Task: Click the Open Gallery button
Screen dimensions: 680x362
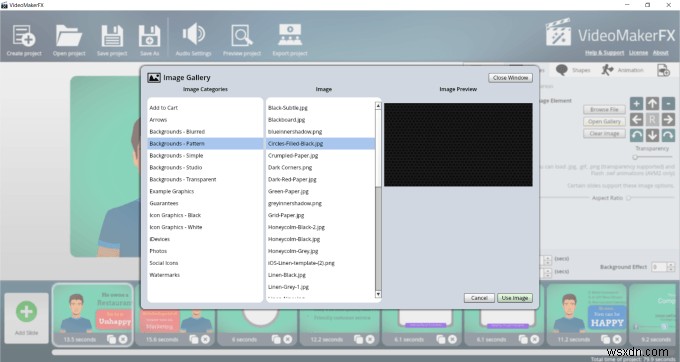Action: (x=604, y=122)
